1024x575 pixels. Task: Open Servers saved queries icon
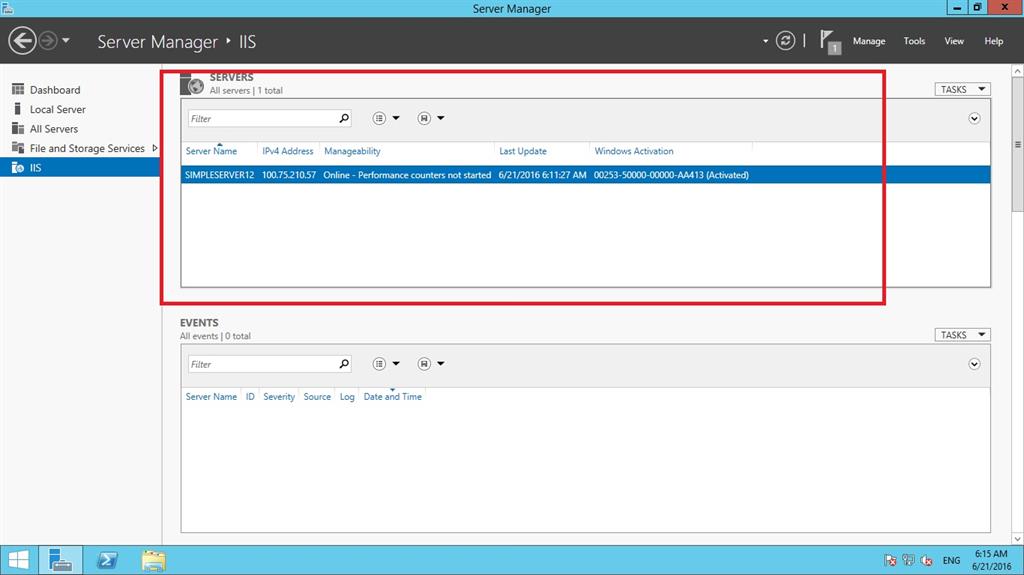[x=424, y=118]
